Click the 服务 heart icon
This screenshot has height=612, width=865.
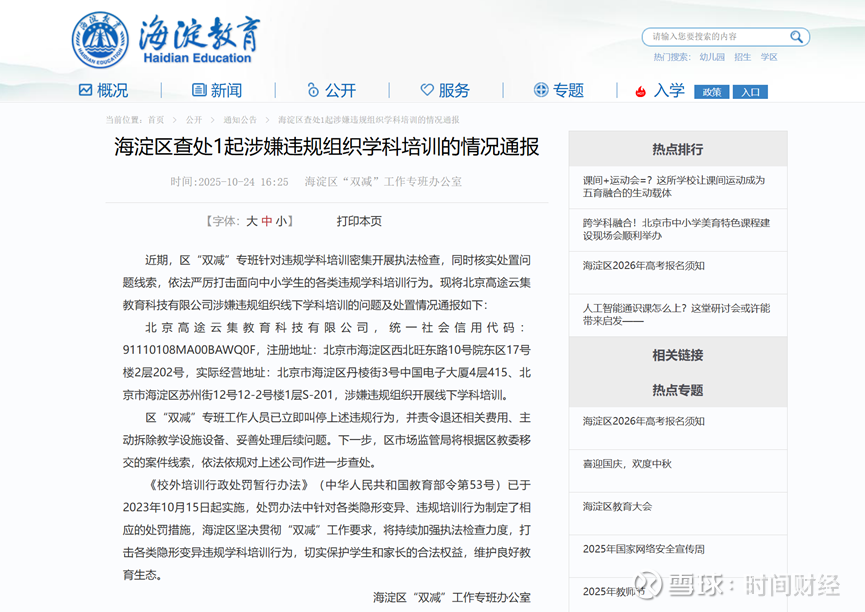pos(427,90)
